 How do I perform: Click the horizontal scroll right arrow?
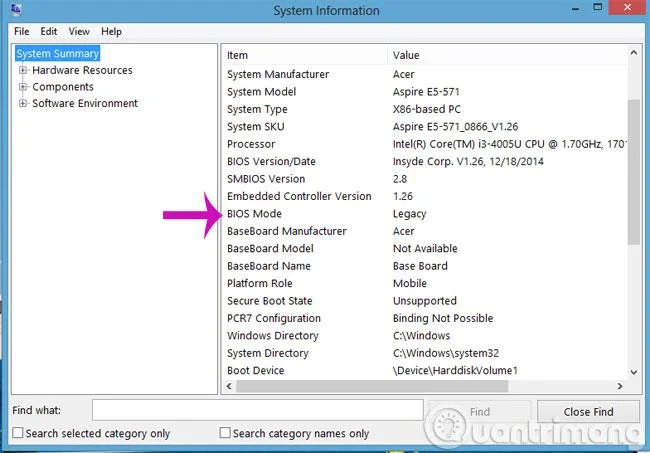point(620,386)
